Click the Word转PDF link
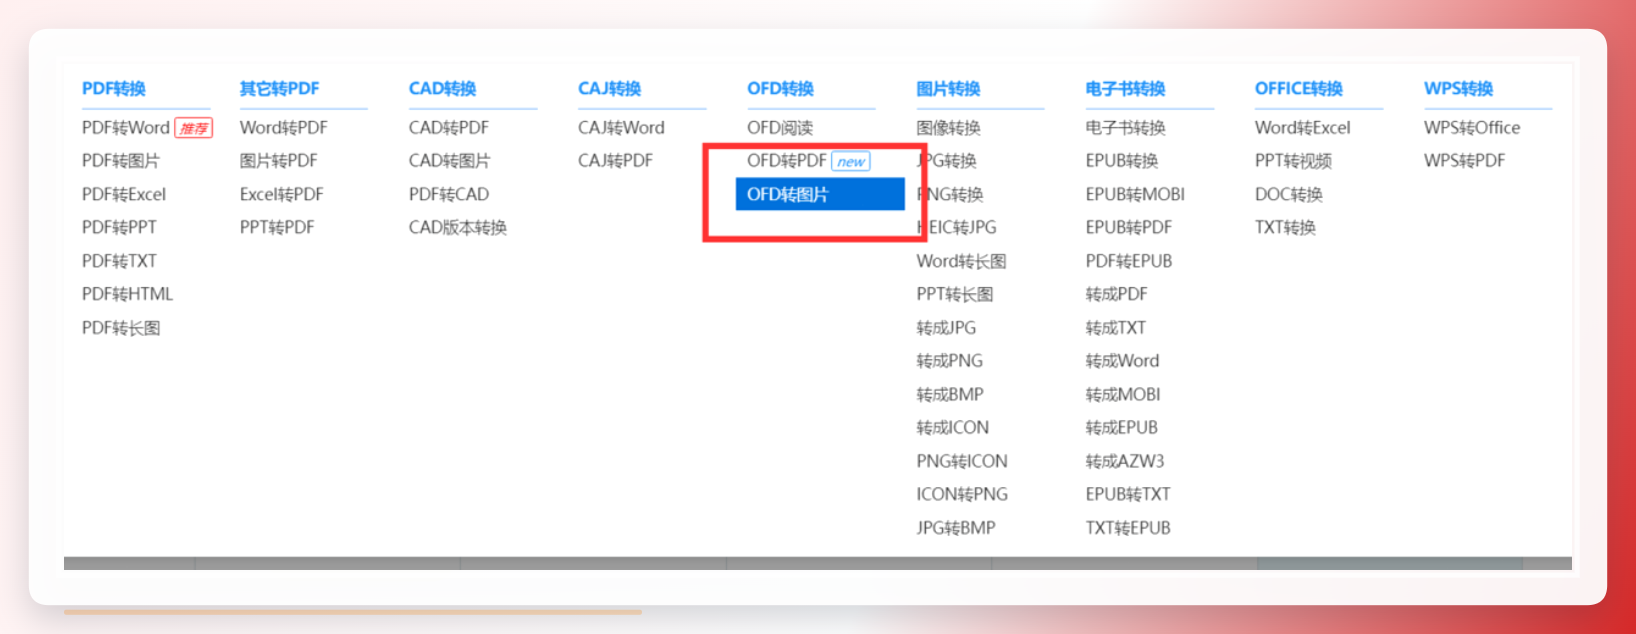1636x634 pixels. 284,128
